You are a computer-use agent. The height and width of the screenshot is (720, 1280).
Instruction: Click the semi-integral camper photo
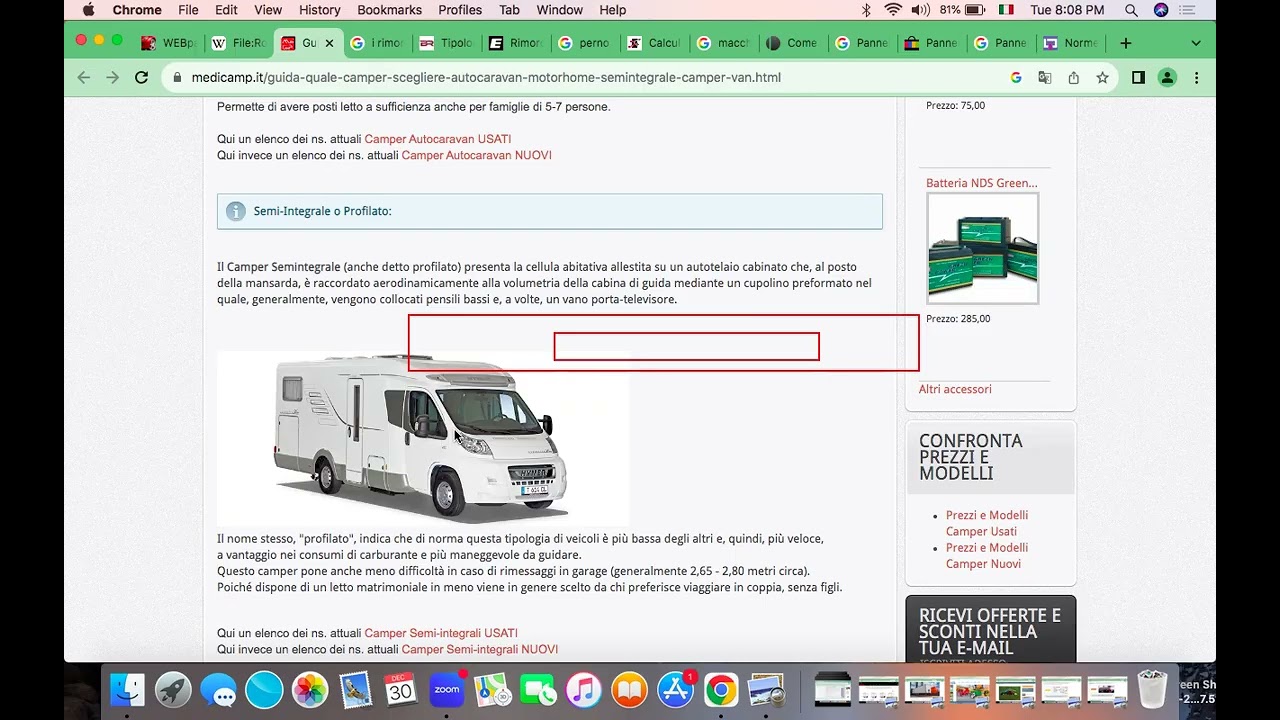click(x=423, y=437)
